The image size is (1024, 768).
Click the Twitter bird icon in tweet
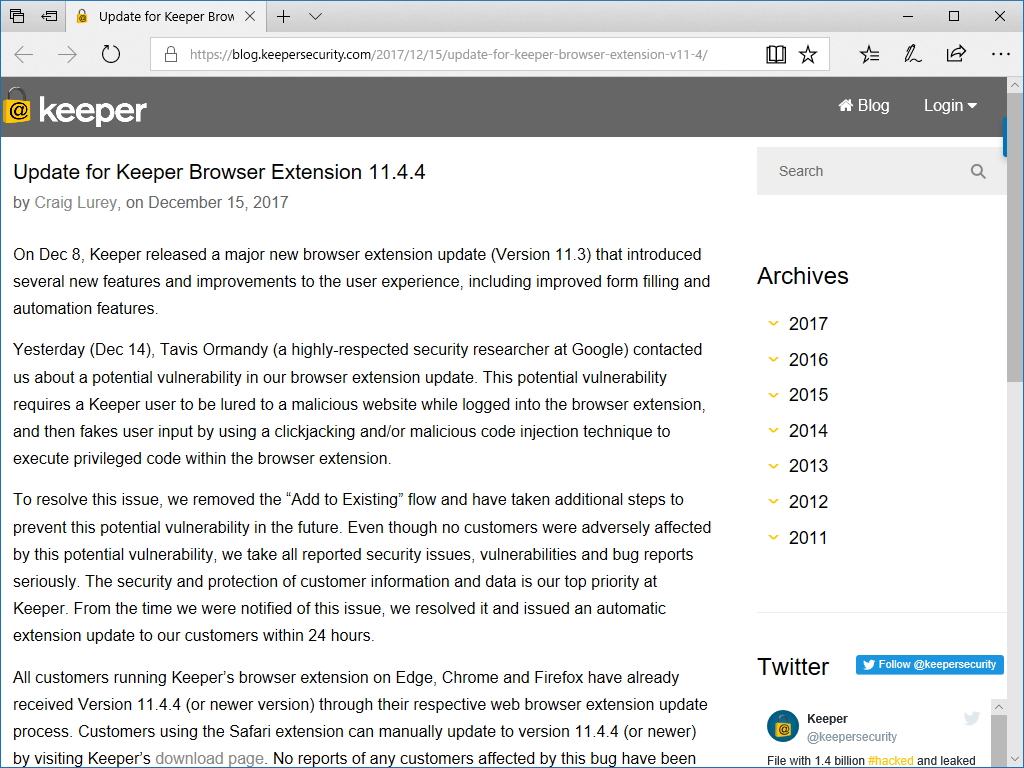point(972,718)
